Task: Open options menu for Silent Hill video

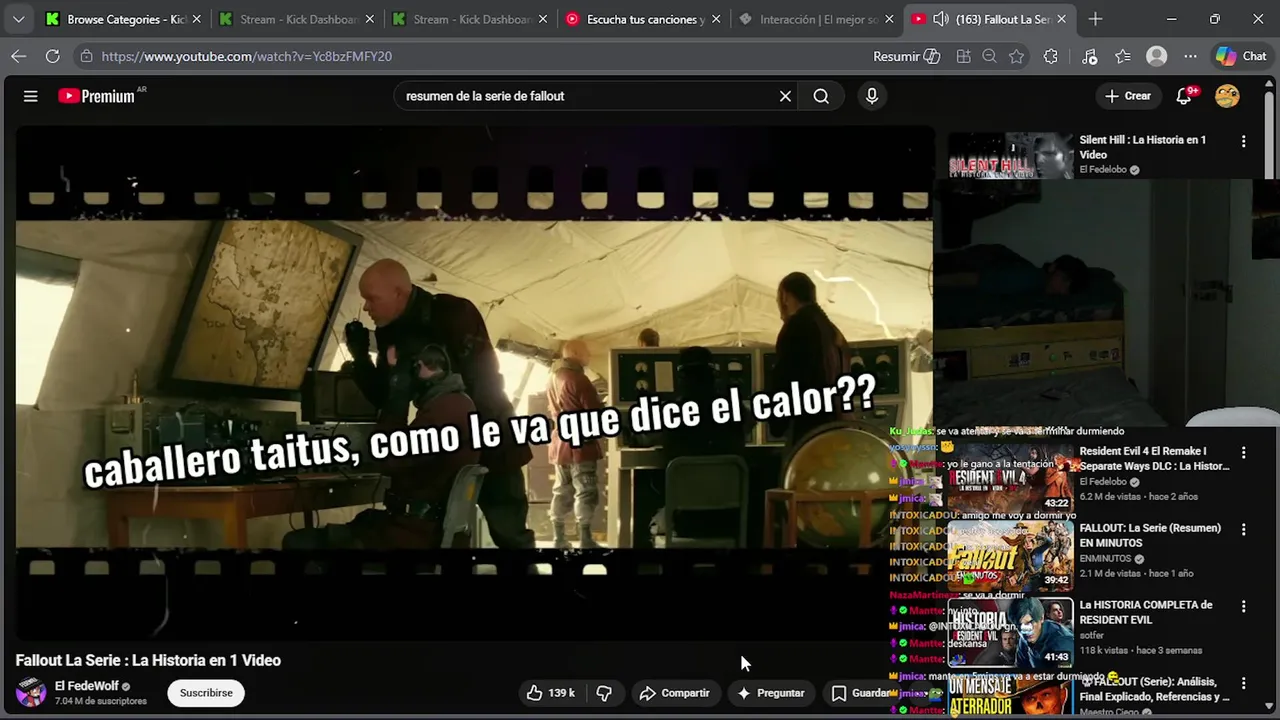Action: click(x=1243, y=142)
